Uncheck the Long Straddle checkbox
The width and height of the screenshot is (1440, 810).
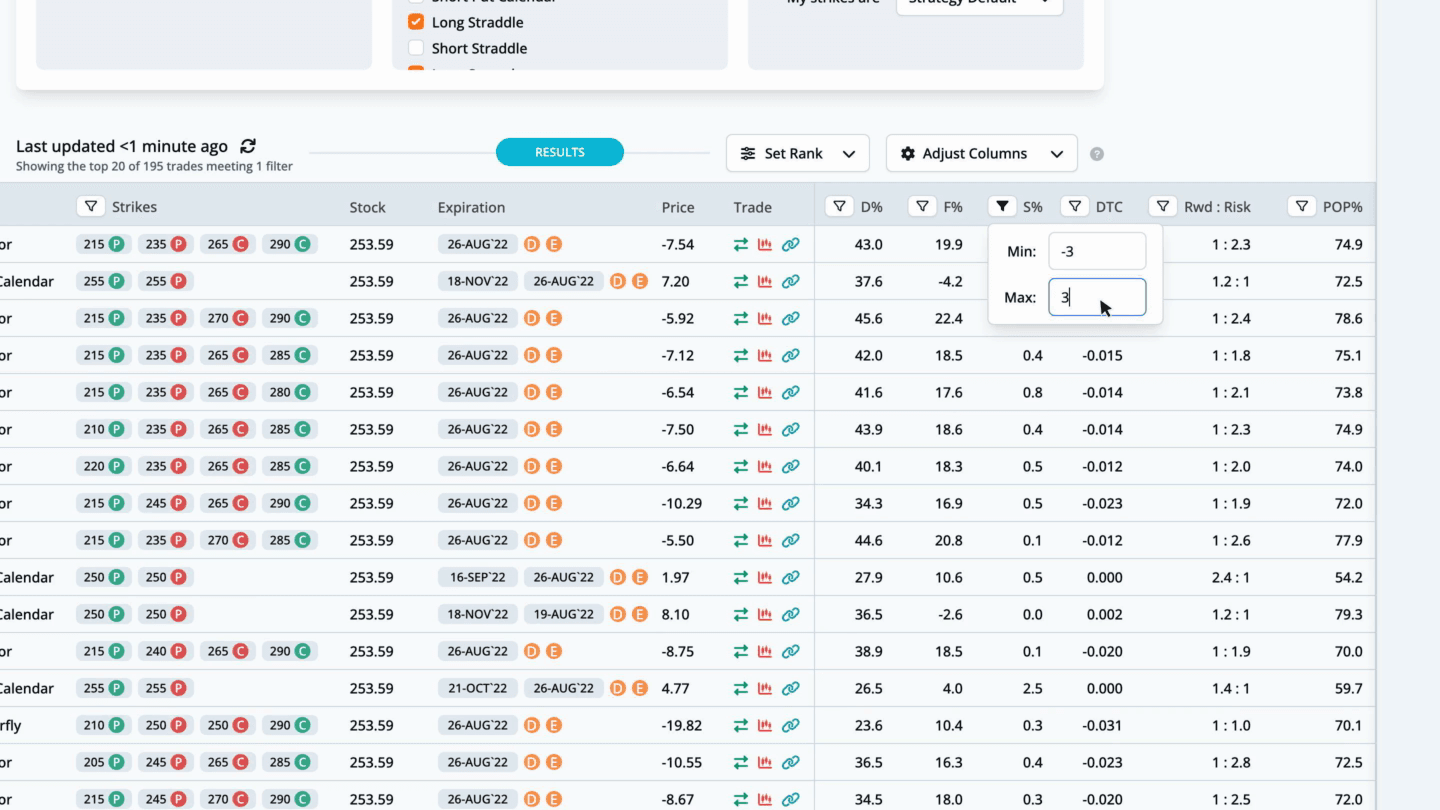pyautogui.click(x=416, y=22)
